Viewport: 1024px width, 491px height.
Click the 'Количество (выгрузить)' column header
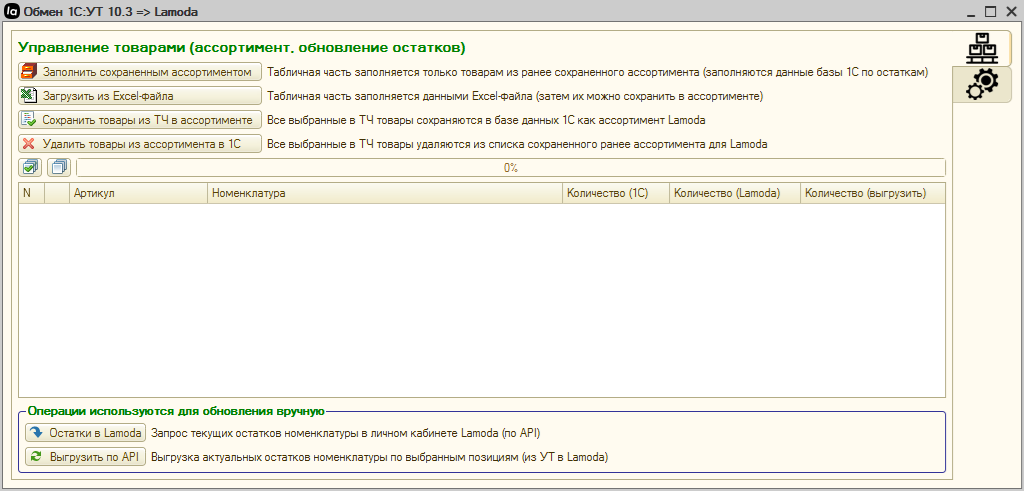[x=872, y=193]
